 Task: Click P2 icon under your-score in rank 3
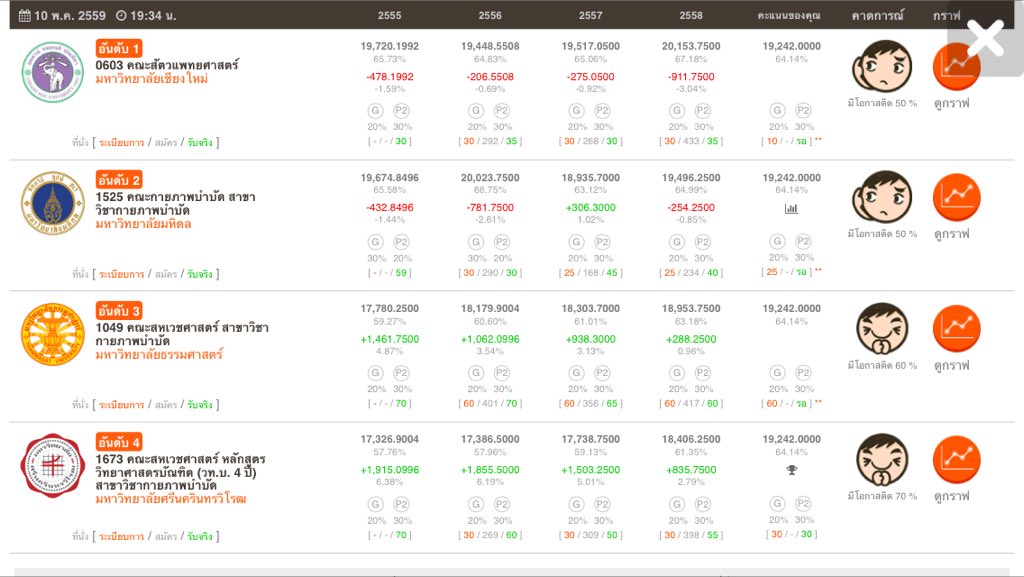(803, 373)
